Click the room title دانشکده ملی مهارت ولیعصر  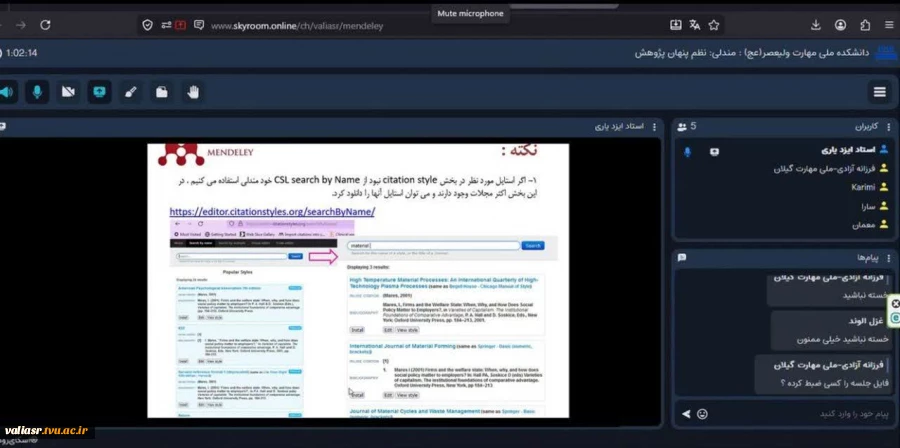(x=752, y=53)
